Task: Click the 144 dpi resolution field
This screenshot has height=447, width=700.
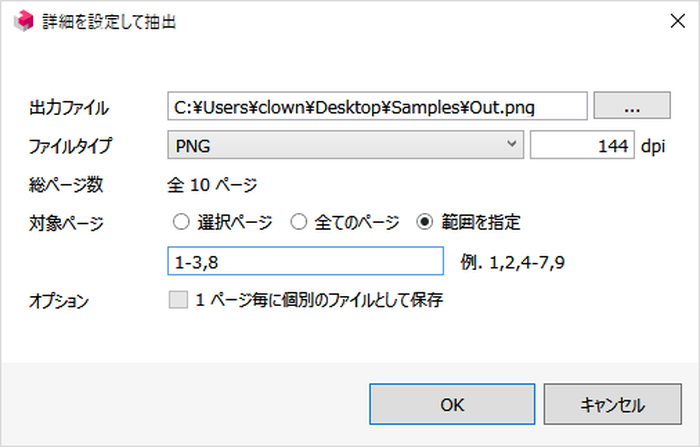Action: pyautogui.click(x=582, y=145)
